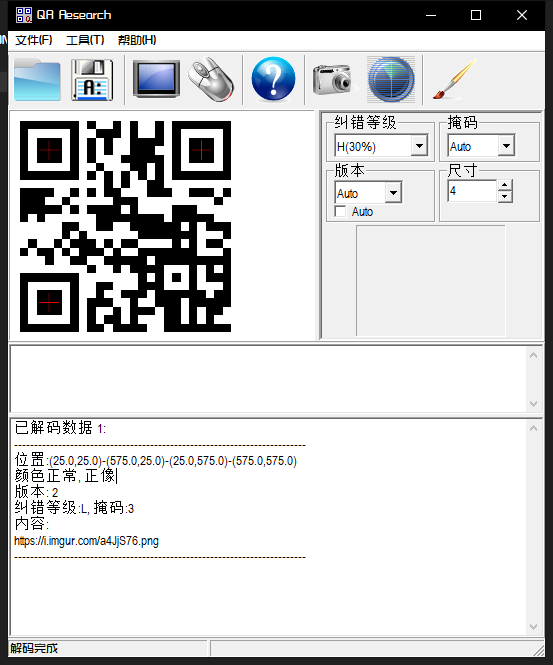Click the 位置 coordinates line
This screenshot has width=553, height=665.
coord(156,460)
